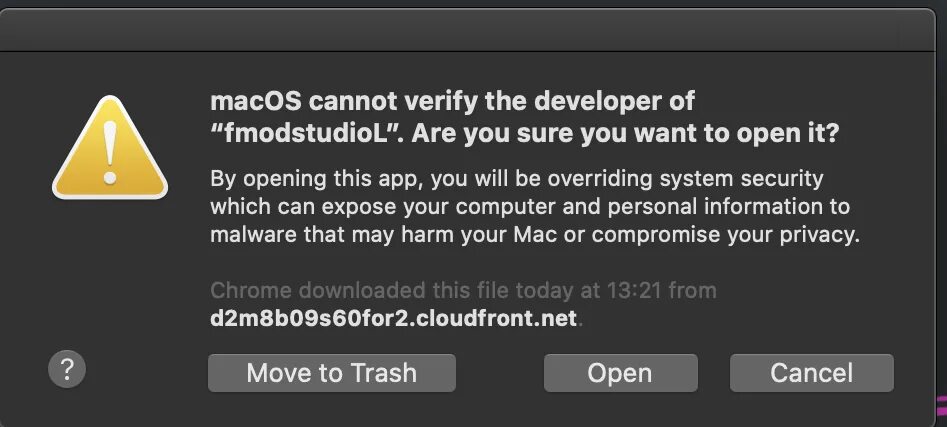
Task: Open the unverified fmodstudioL app anyway
Action: 620,373
